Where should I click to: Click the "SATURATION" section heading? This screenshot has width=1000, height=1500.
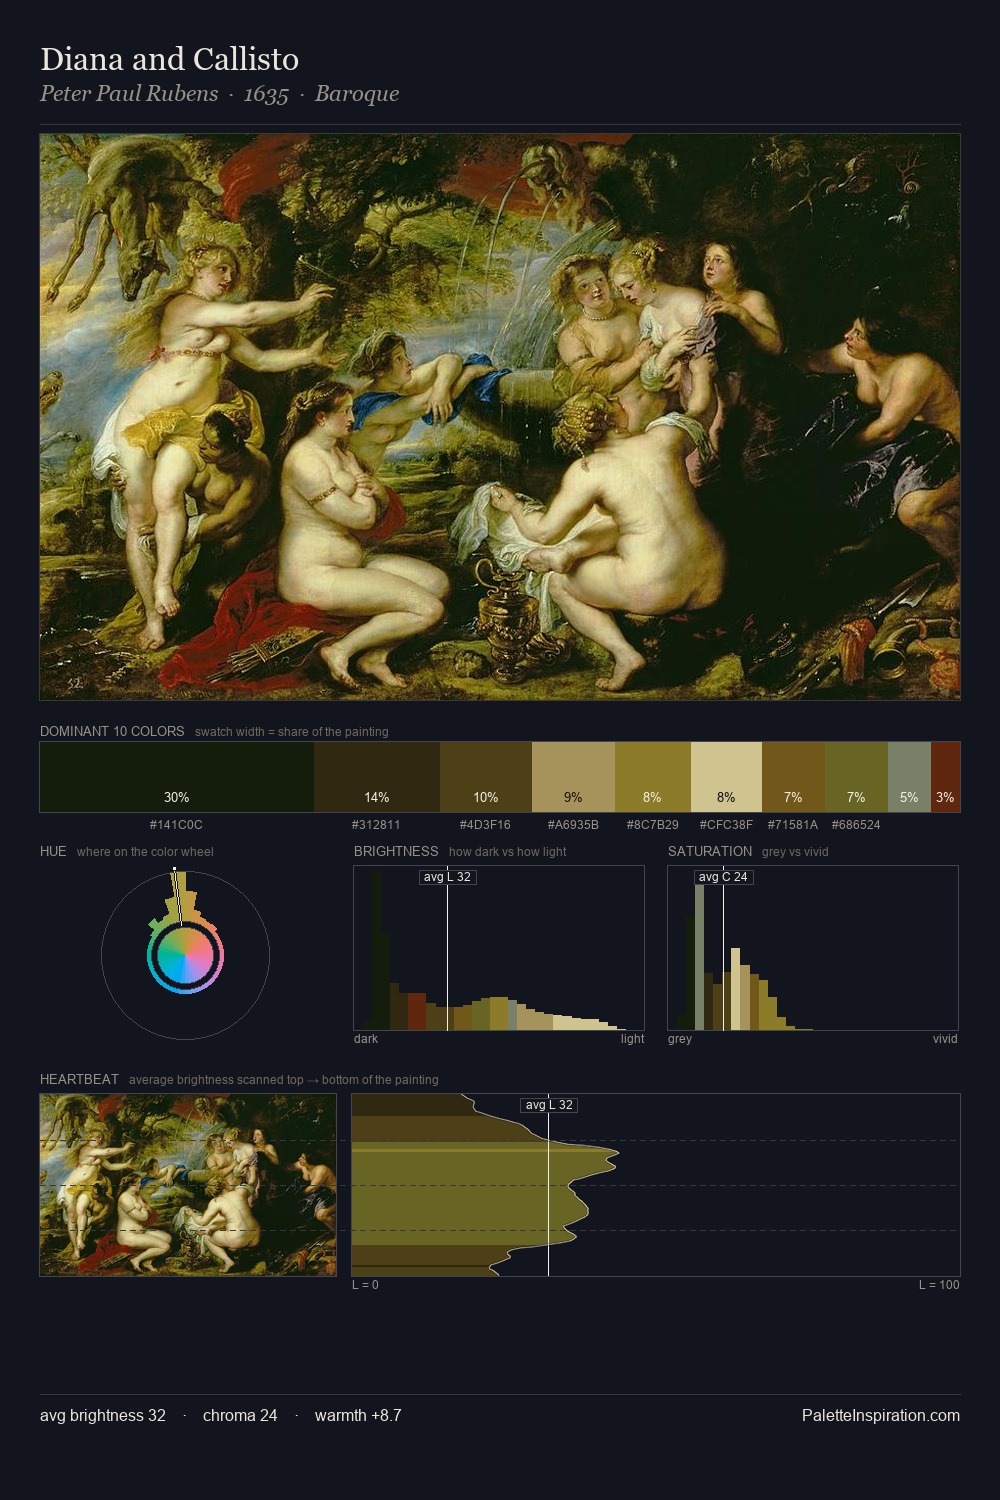pyautogui.click(x=710, y=851)
